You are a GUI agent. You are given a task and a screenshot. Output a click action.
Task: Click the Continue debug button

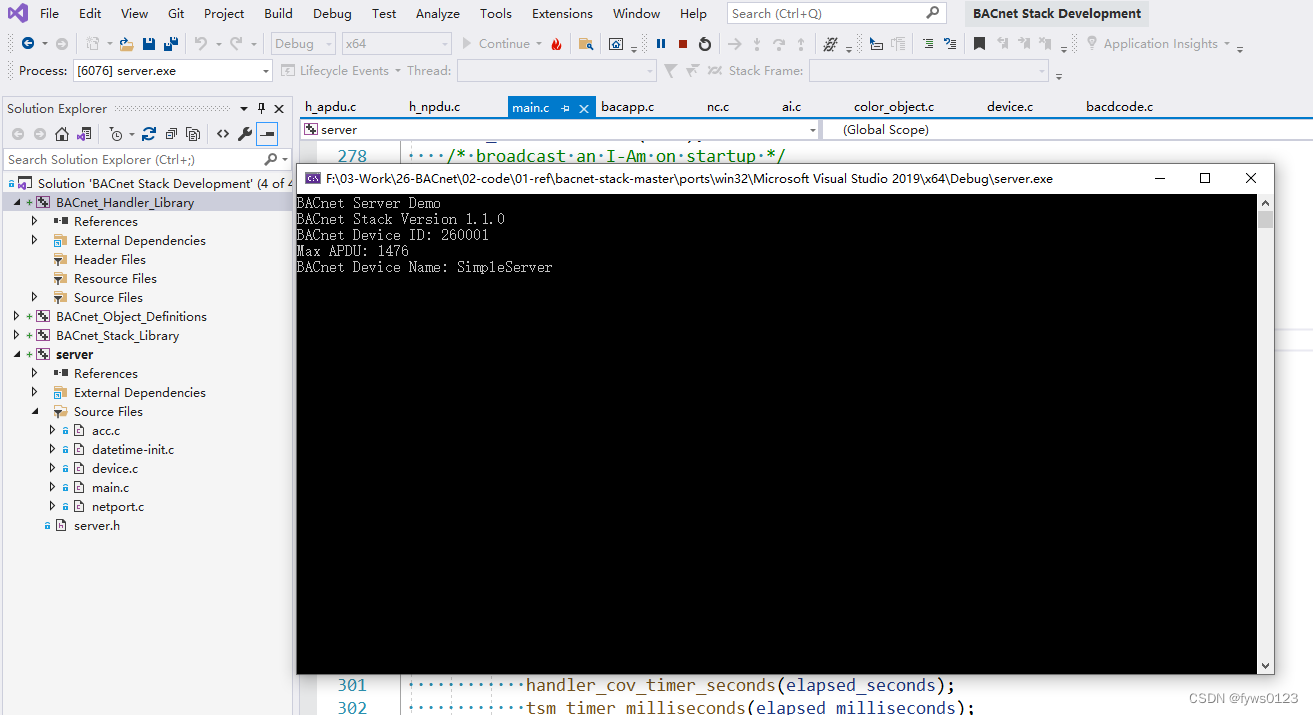(495, 44)
